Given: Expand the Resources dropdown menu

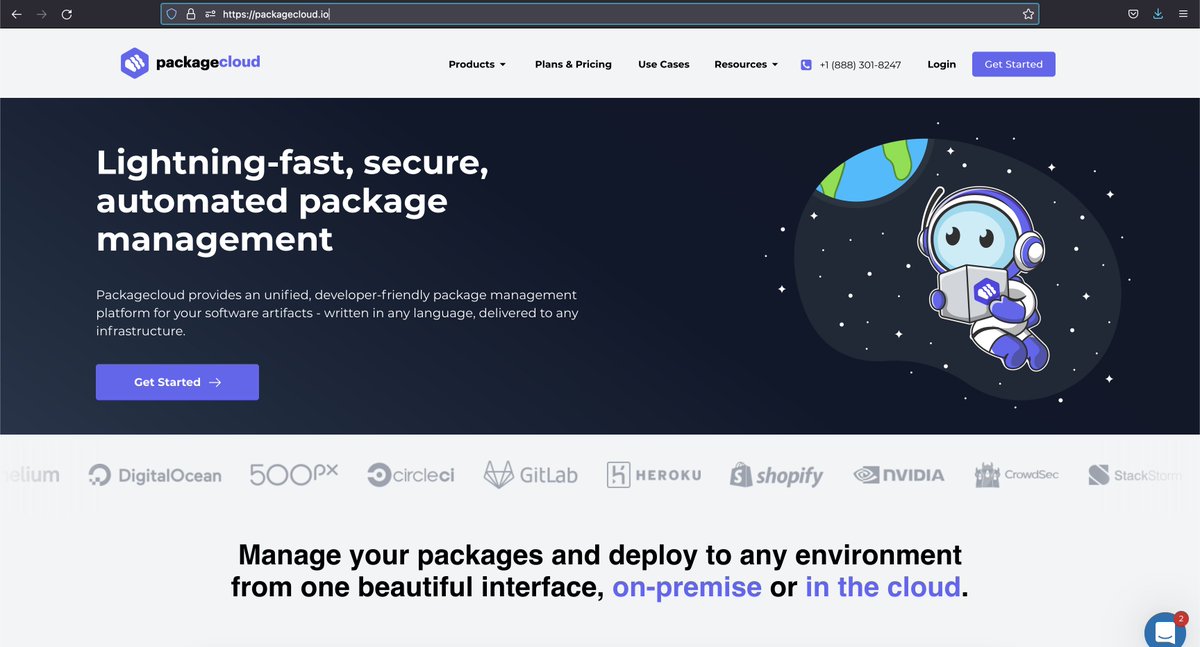Looking at the screenshot, I should tap(746, 64).
